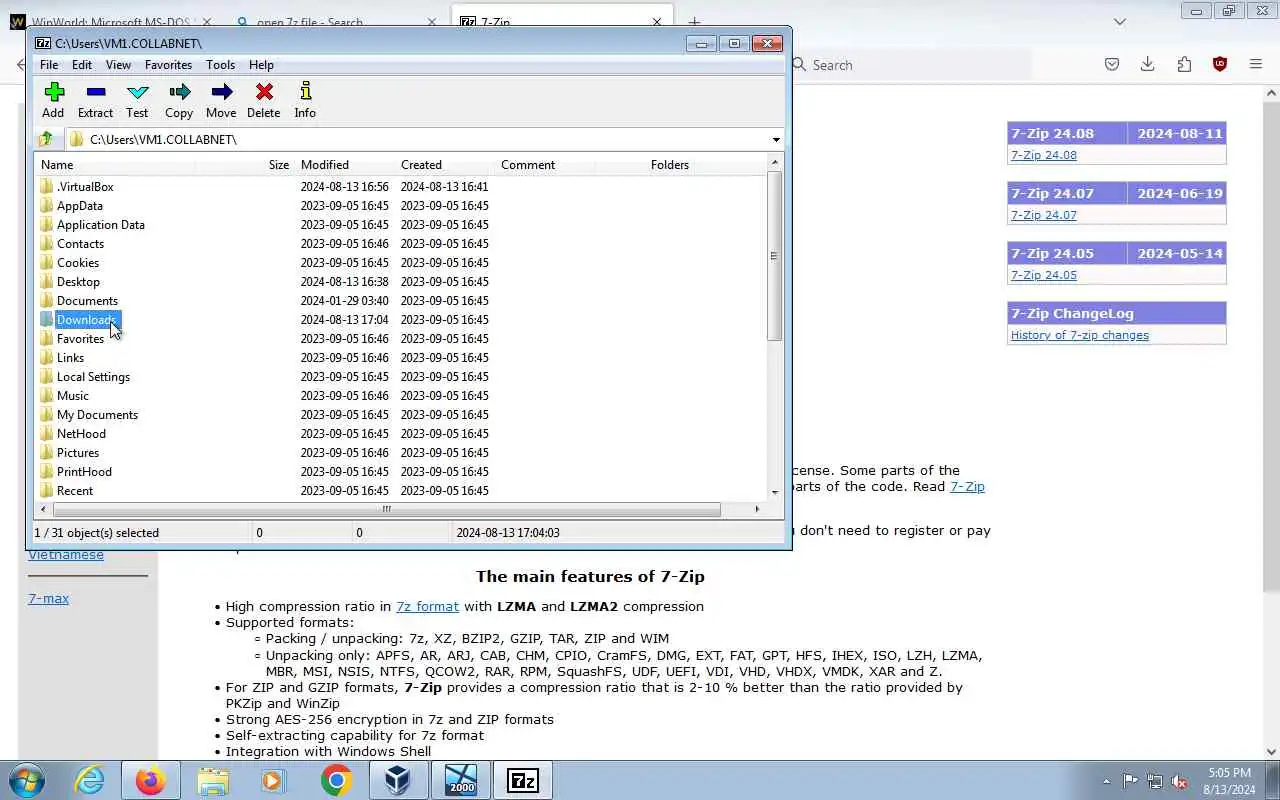This screenshot has height=800, width=1280.
Task: Sort by the Created column header
Action: click(x=446, y=165)
